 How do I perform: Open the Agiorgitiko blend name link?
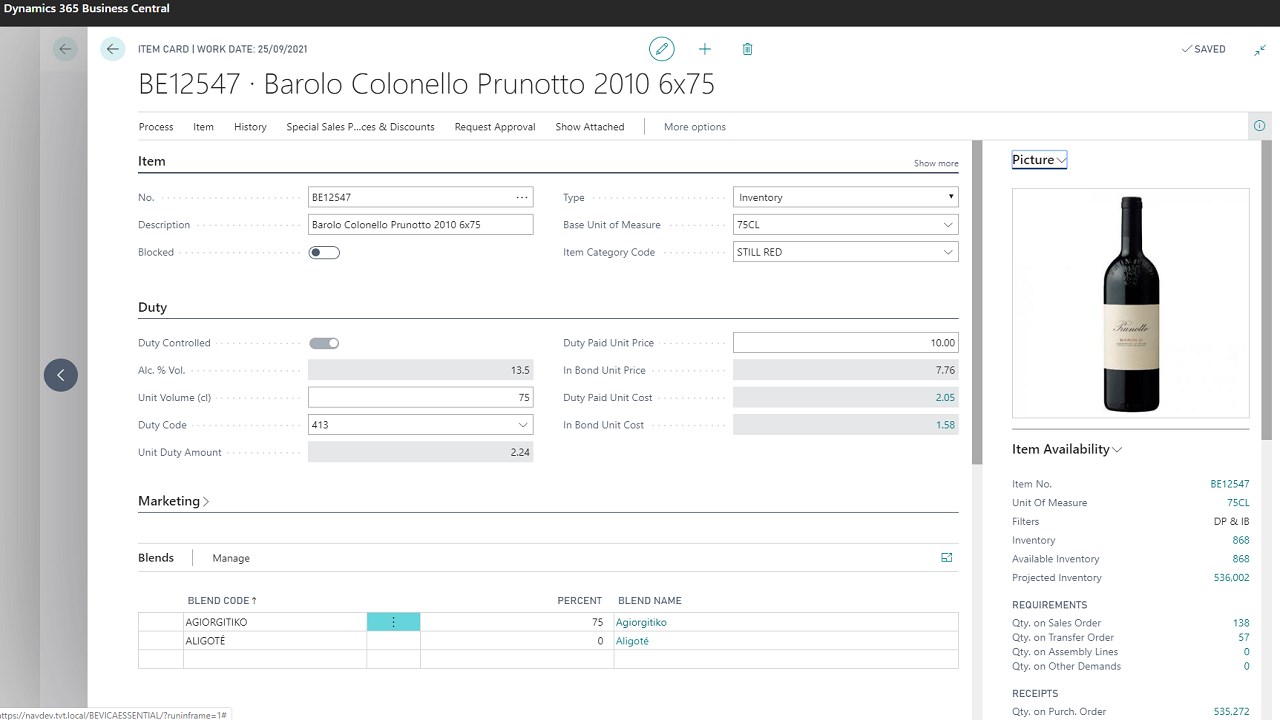click(x=641, y=622)
